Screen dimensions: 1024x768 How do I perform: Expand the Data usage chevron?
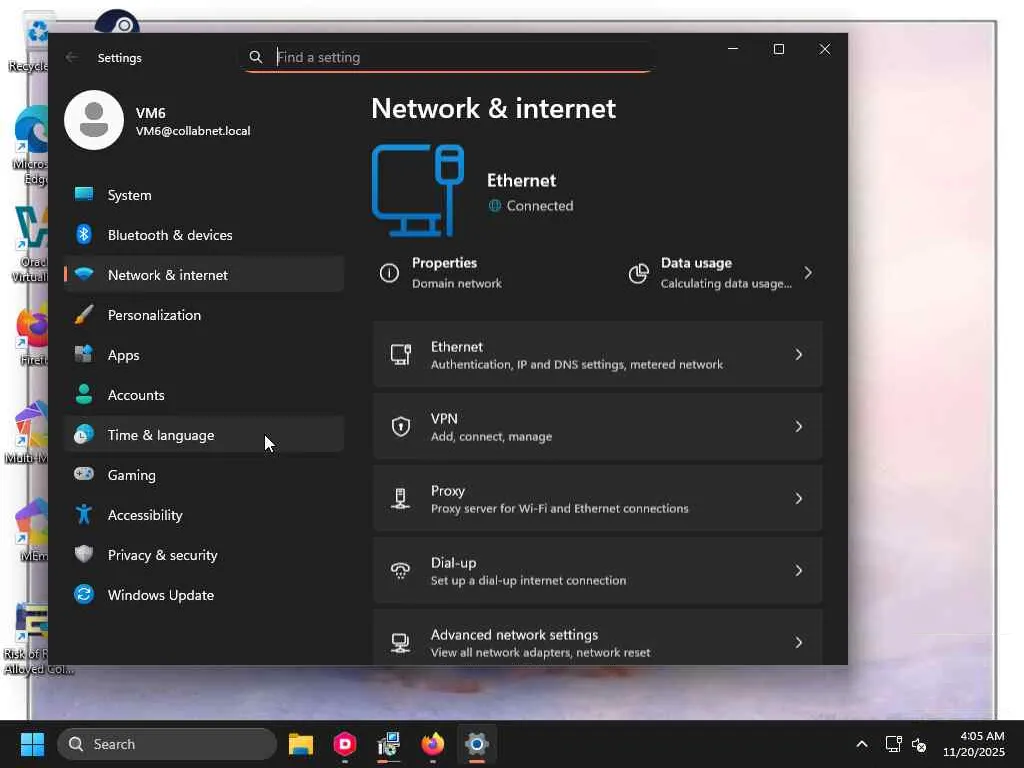[x=808, y=272]
